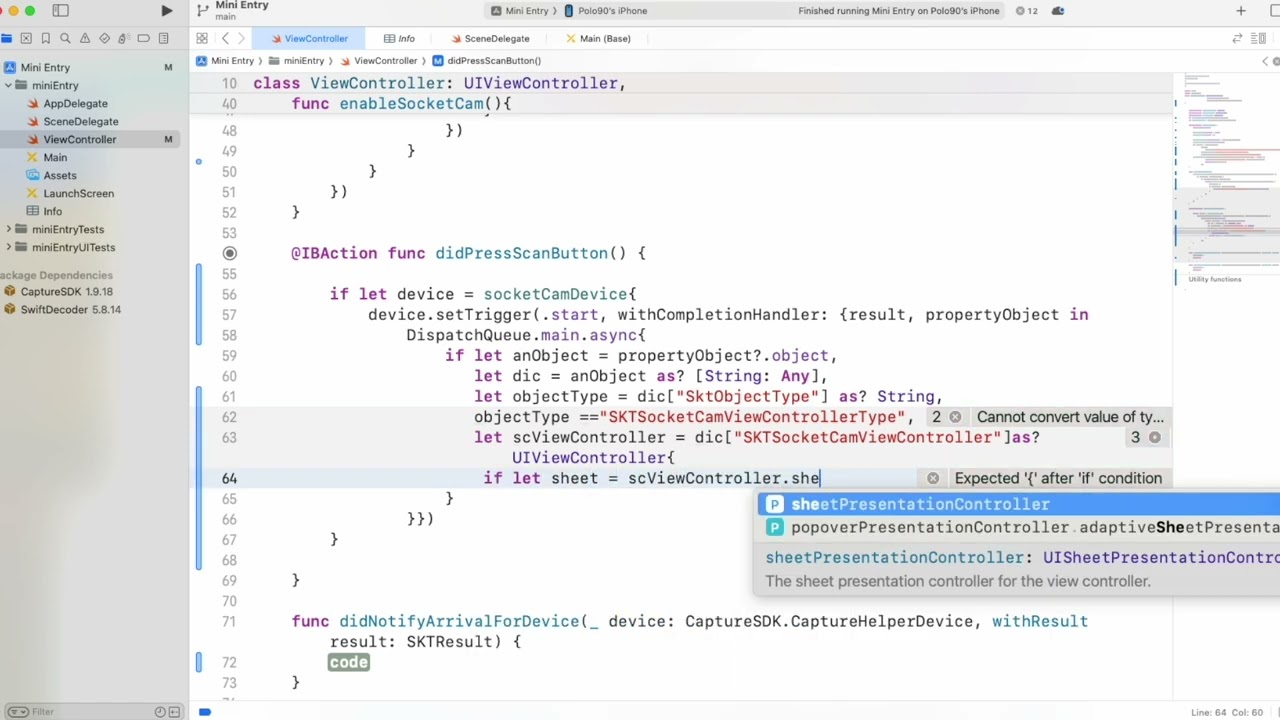Screen dimensions: 1280x720
Task: Click the Cannot convert value error message
Action: point(1070,417)
